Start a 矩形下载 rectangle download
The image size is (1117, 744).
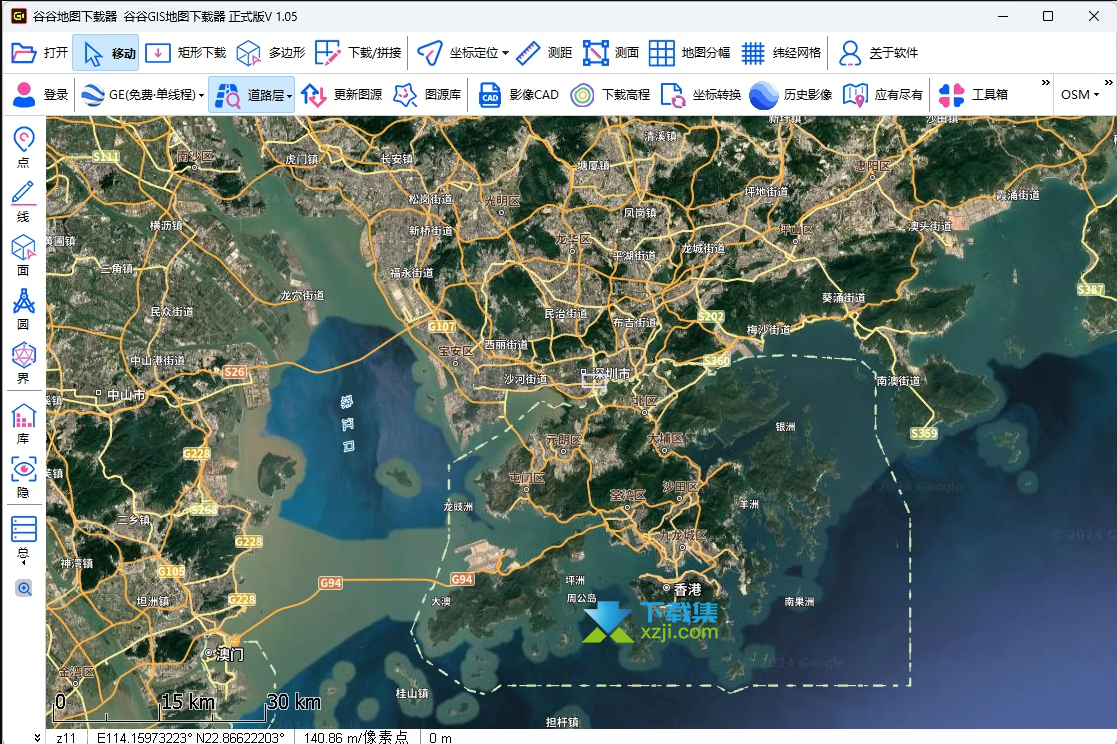[186, 53]
